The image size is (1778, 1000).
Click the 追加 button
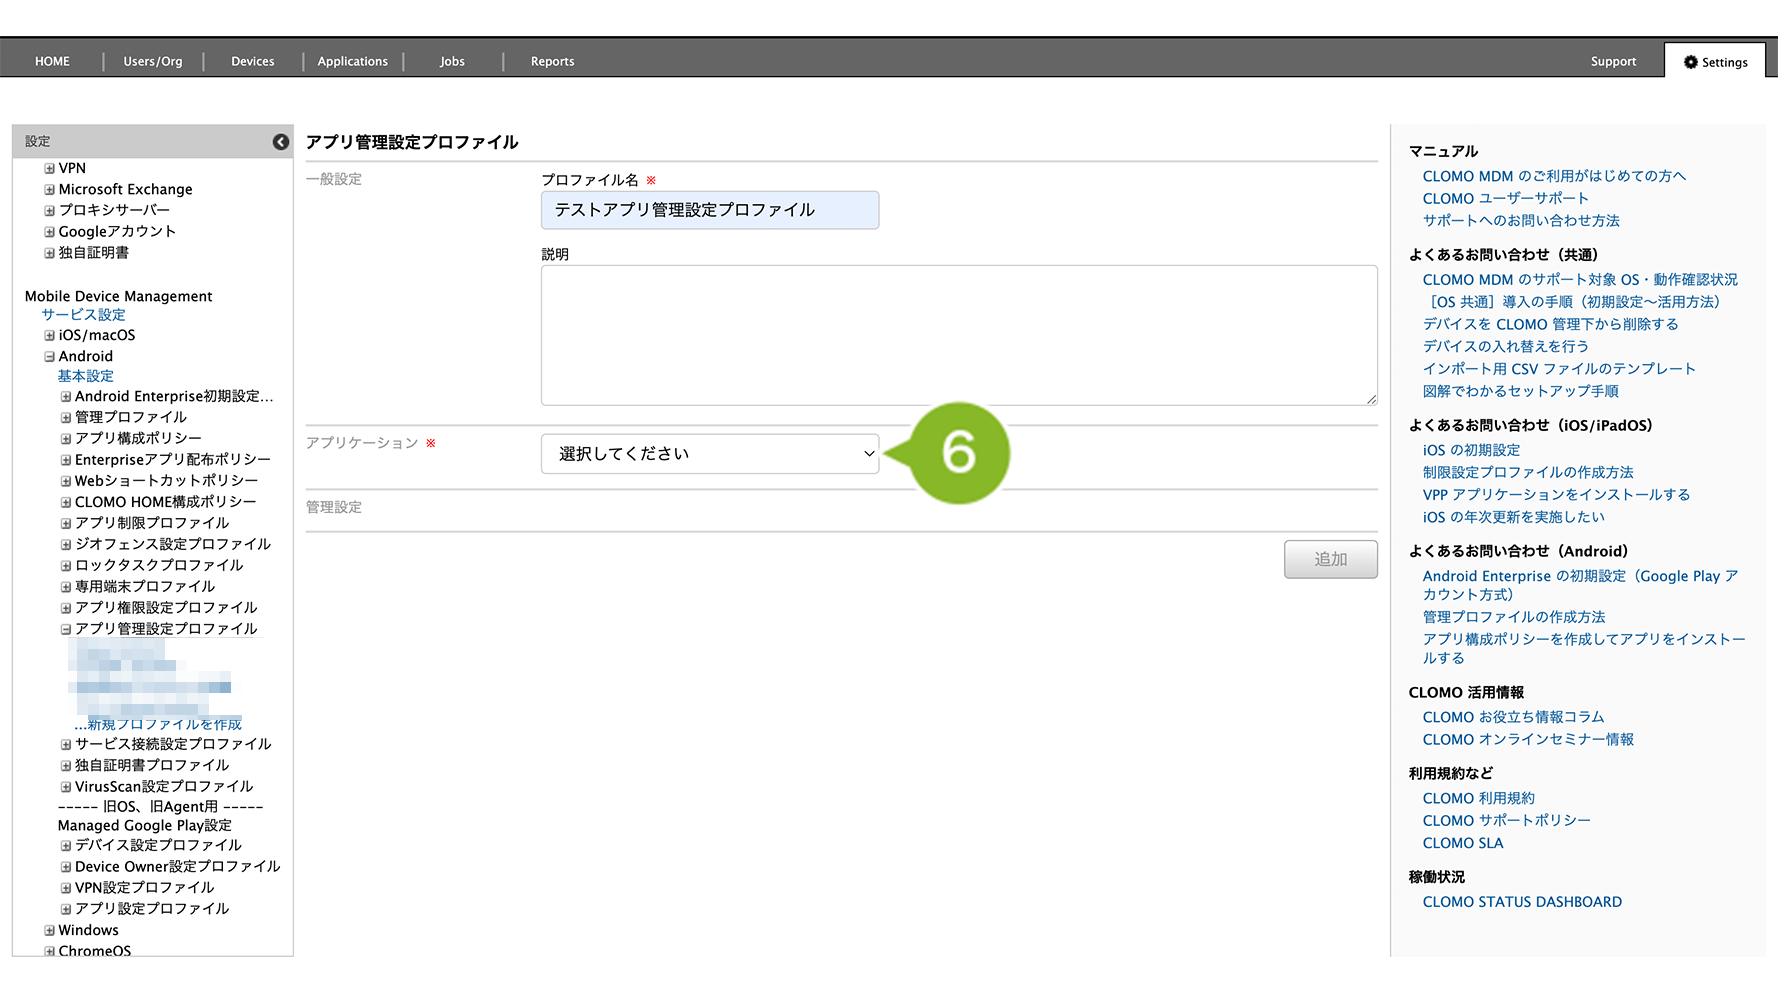1330,560
